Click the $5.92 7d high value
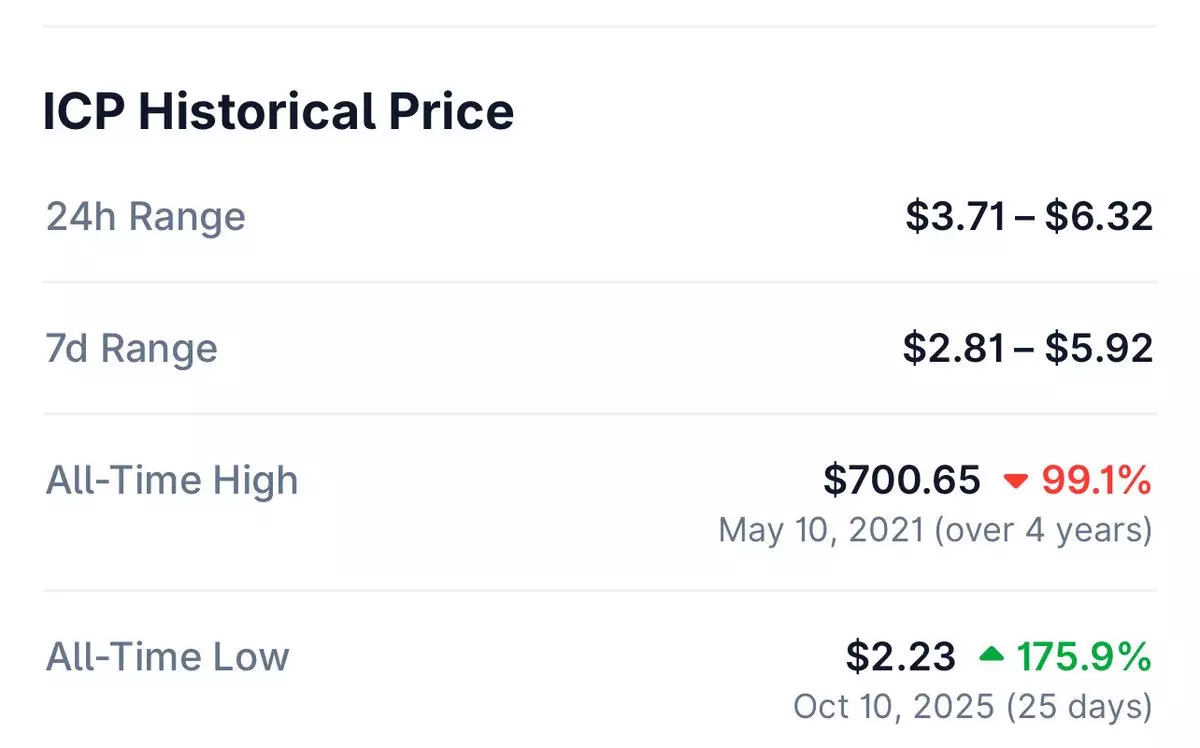The width and height of the screenshot is (1200, 748). point(1099,349)
